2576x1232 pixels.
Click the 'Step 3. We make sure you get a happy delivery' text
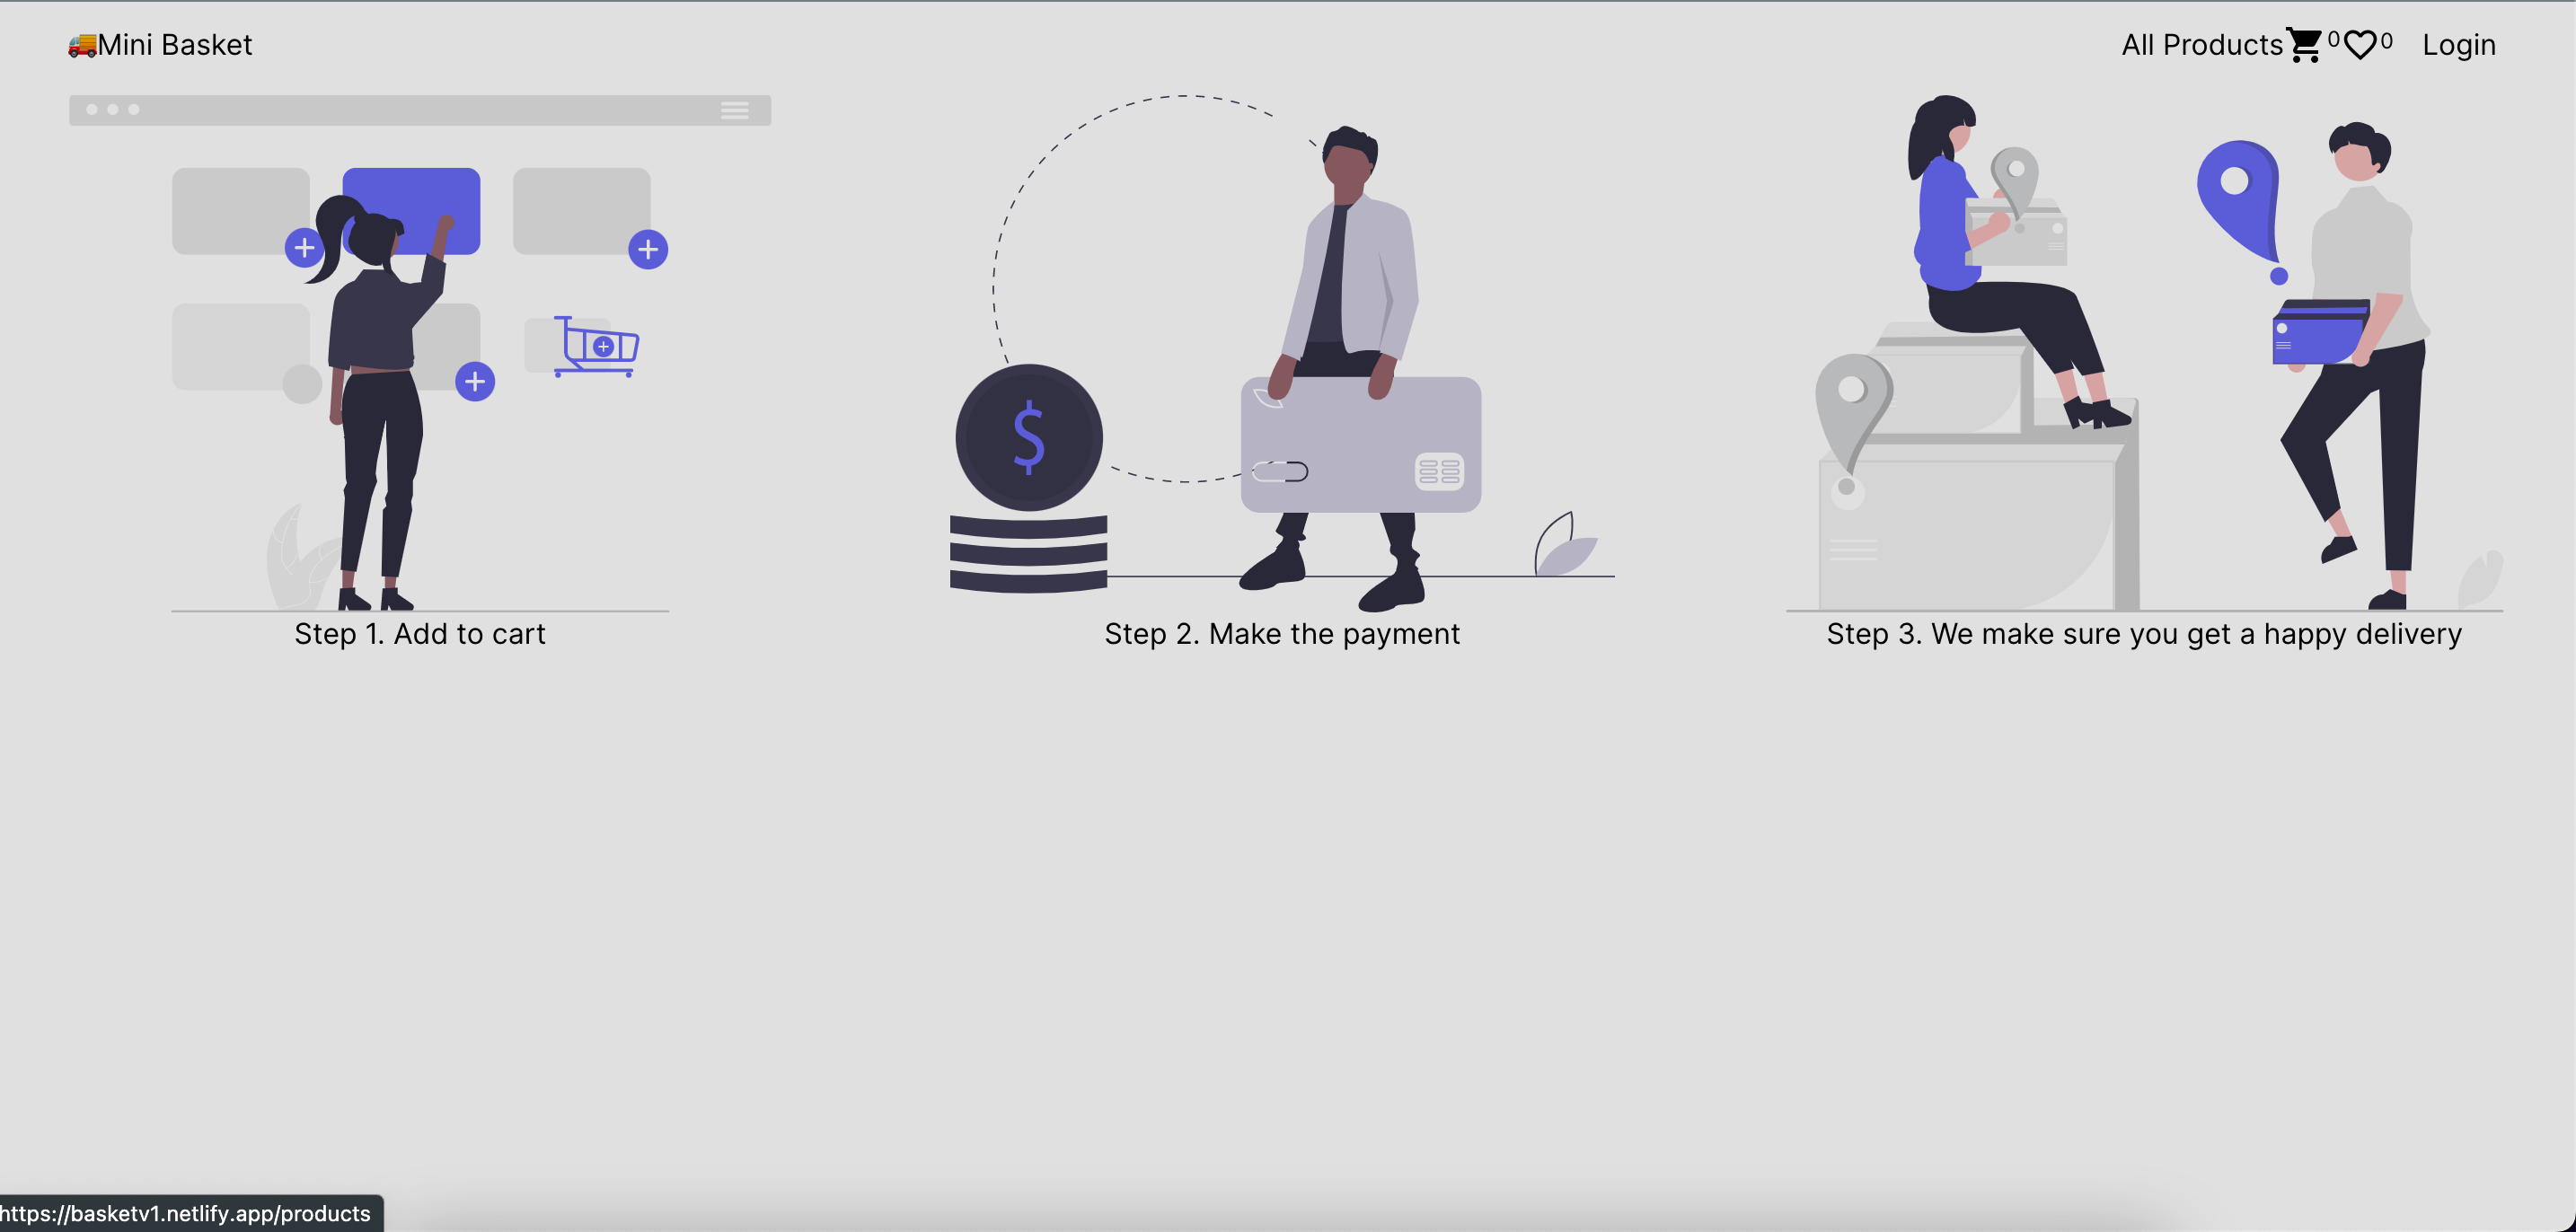2144,634
